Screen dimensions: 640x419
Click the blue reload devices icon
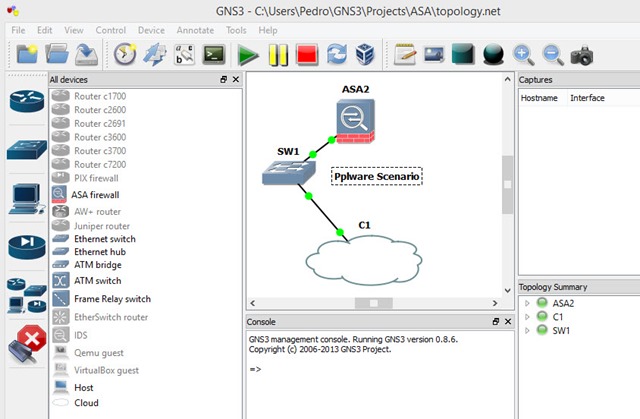(336, 55)
